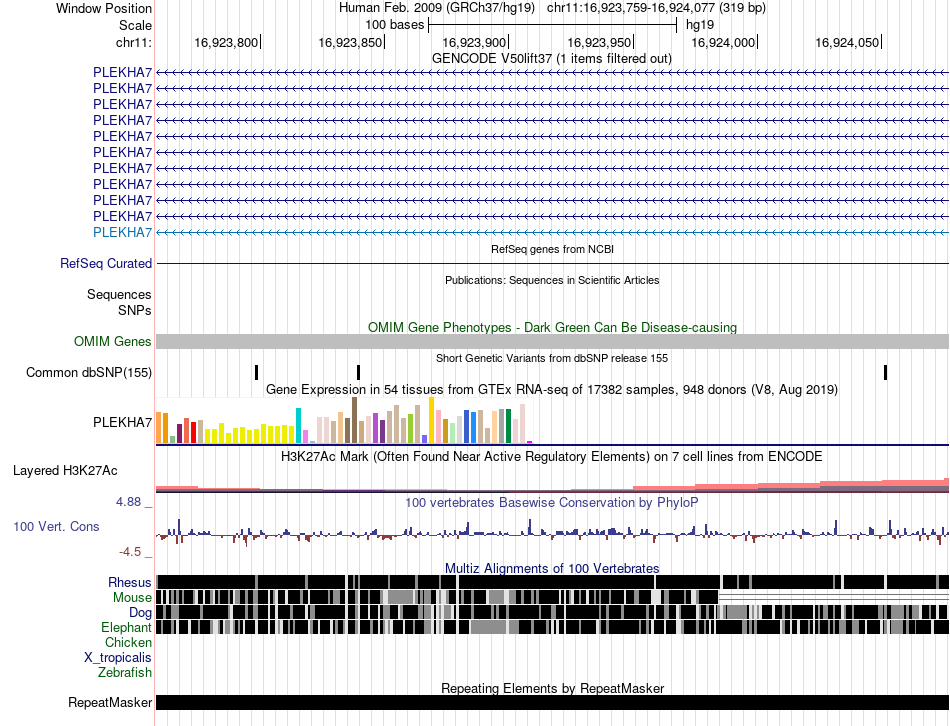Click the light-blue PLEKHA7 transcript label

122,232
